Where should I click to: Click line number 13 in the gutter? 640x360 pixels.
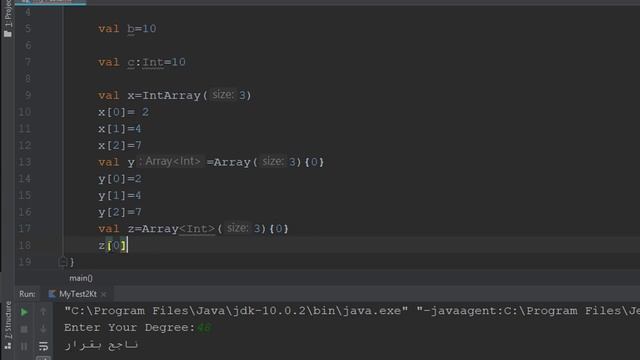pyautogui.click(x=24, y=162)
